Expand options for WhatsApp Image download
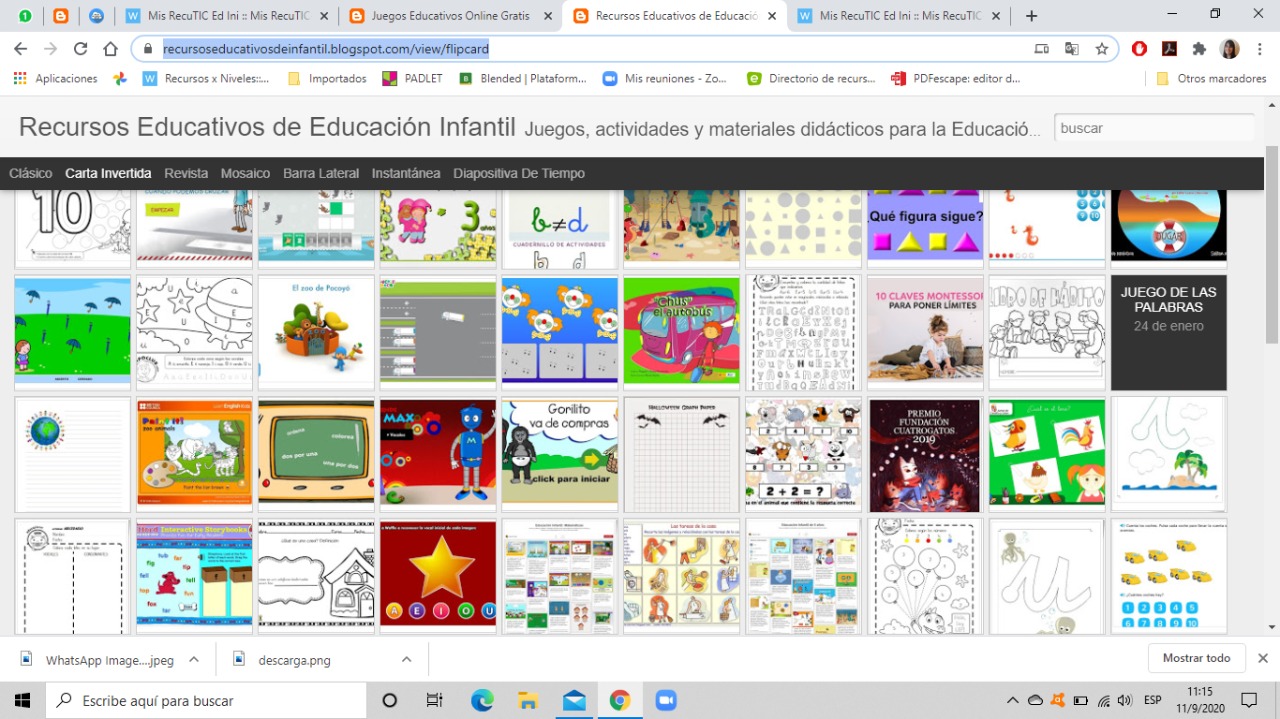 [x=194, y=659]
